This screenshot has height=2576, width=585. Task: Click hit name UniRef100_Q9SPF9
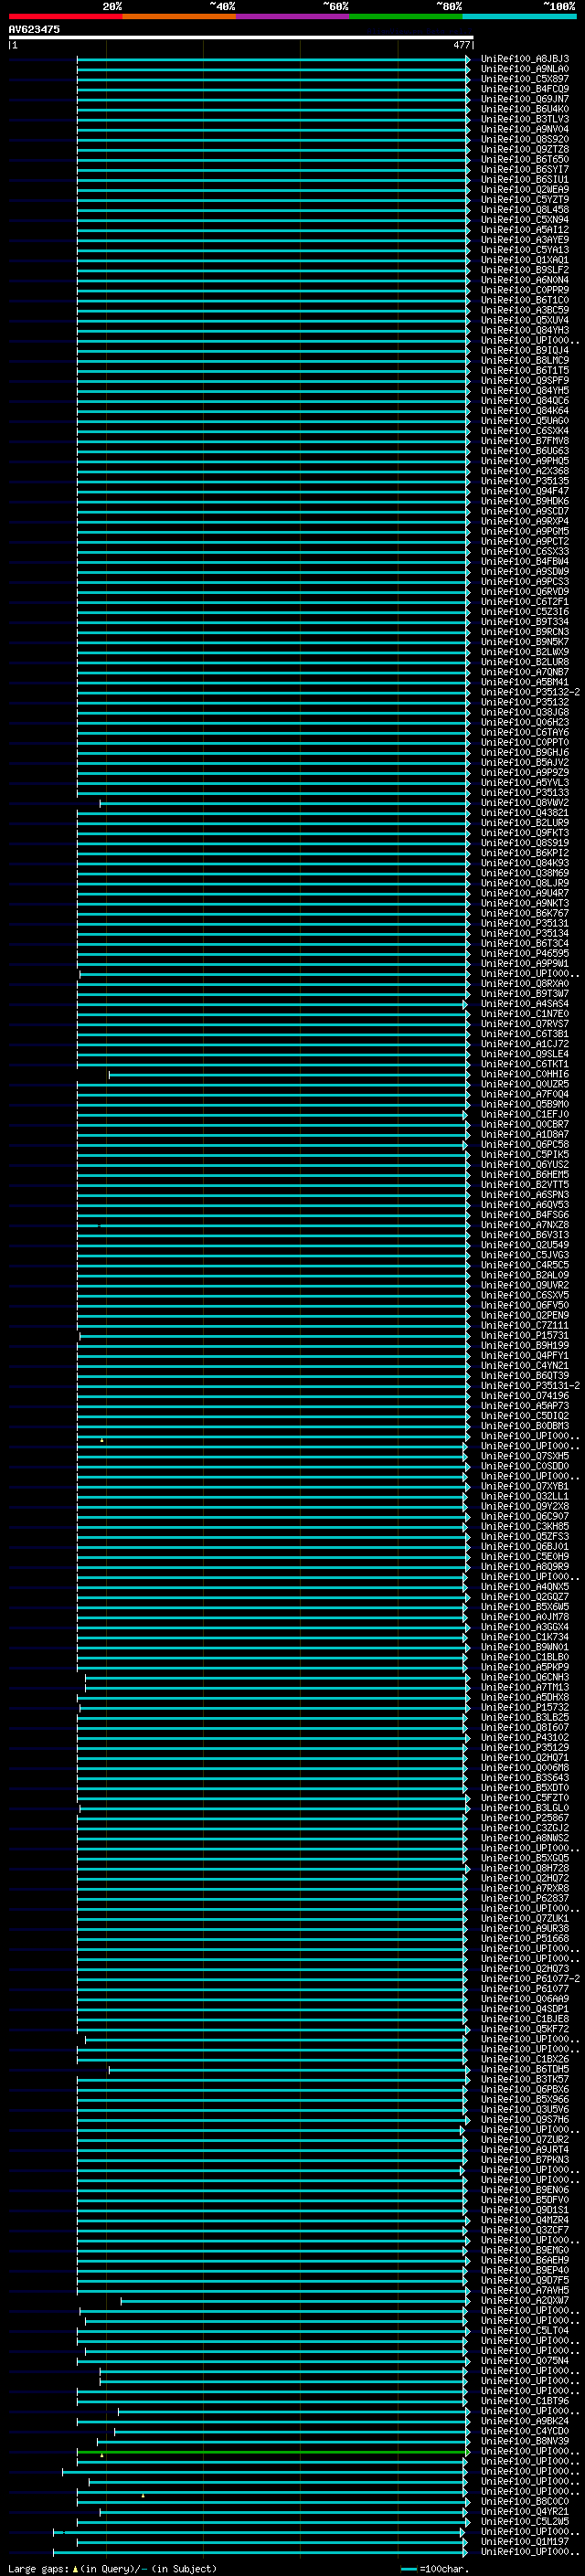click(x=525, y=381)
